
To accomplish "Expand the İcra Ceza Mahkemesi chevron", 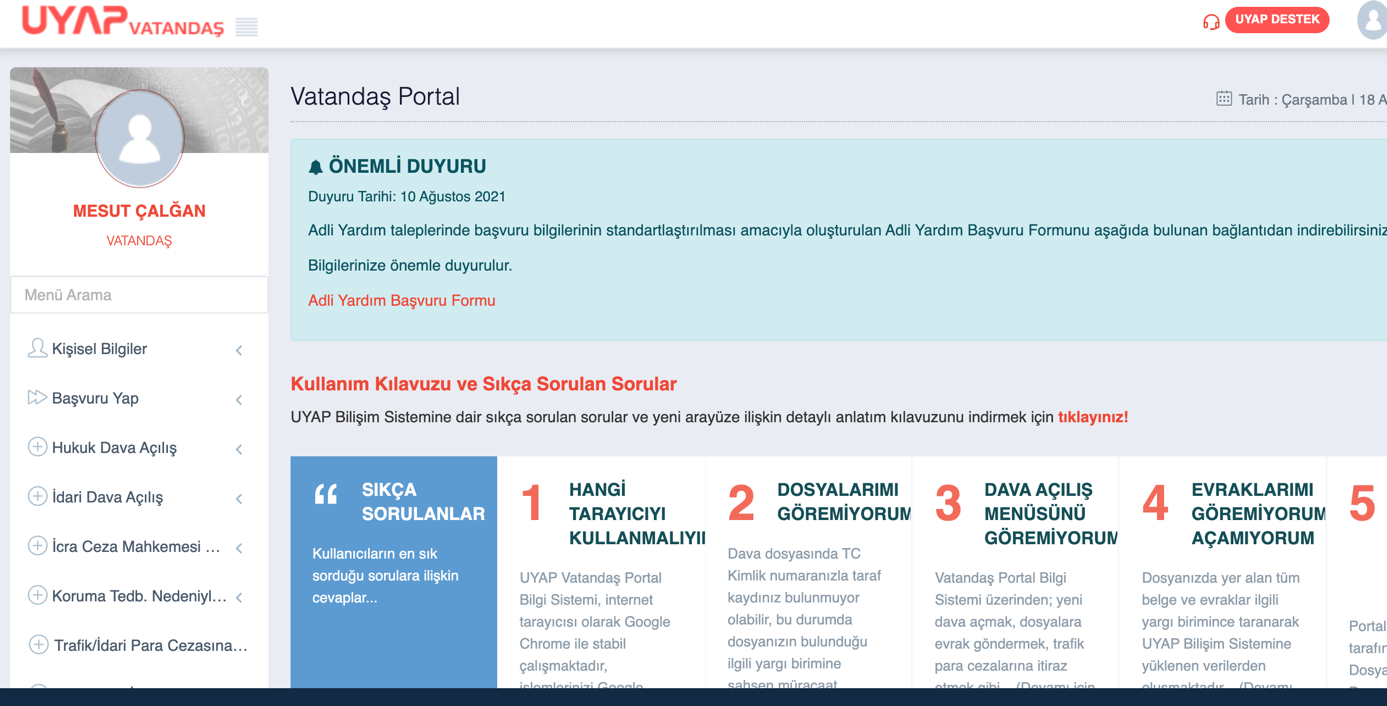I will point(239,548).
